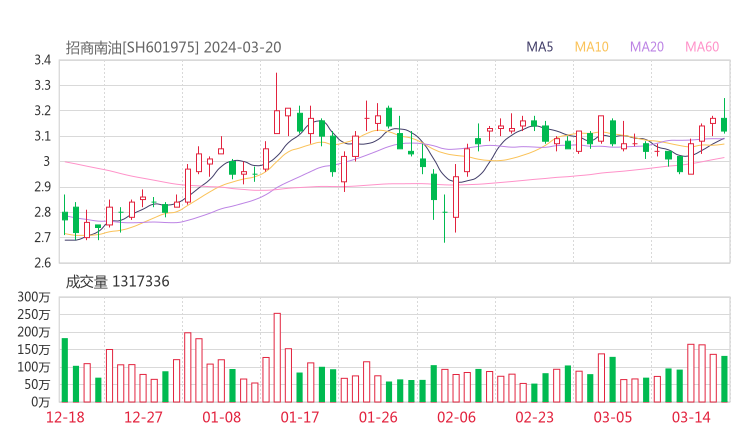This screenshot has height=440, width=740.
Task: Click the 3.1 price axis label
Action: pyautogui.click(x=42, y=136)
